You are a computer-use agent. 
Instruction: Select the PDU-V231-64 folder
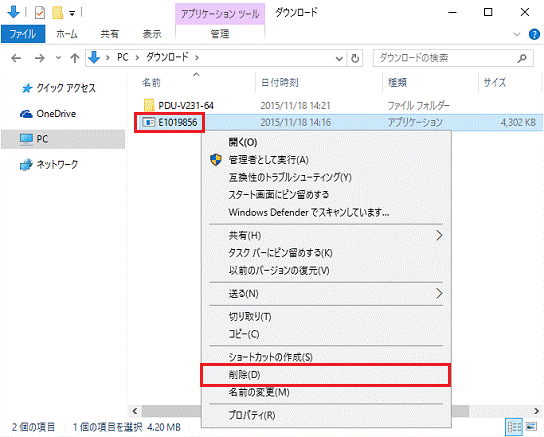pos(186,105)
